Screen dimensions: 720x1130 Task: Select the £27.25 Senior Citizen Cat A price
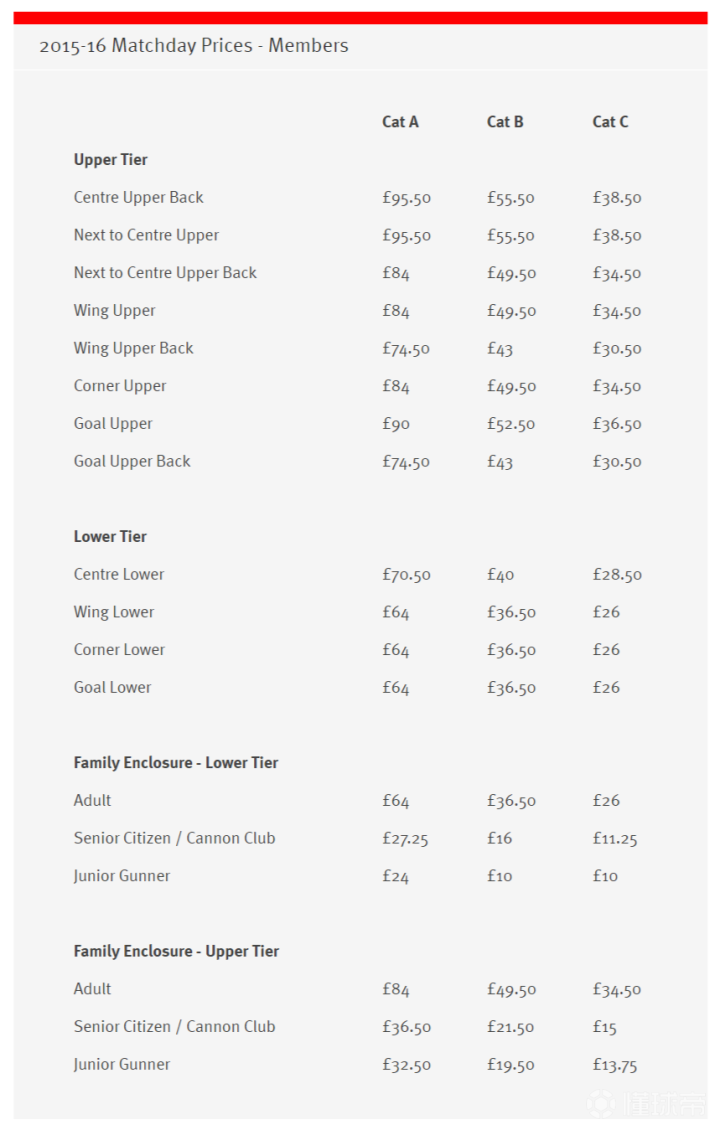tap(405, 839)
